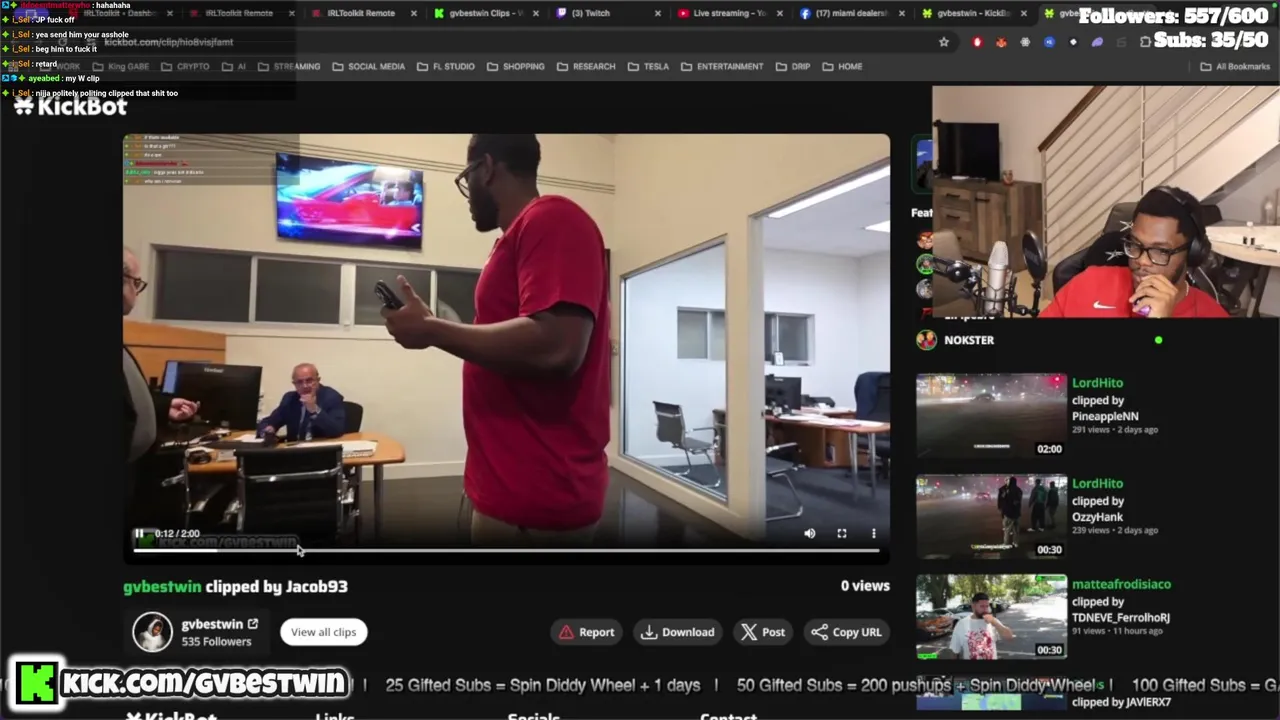Screen dimensions: 1280x720
Task: Pause the clip with the pause button
Action: [139, 534]
